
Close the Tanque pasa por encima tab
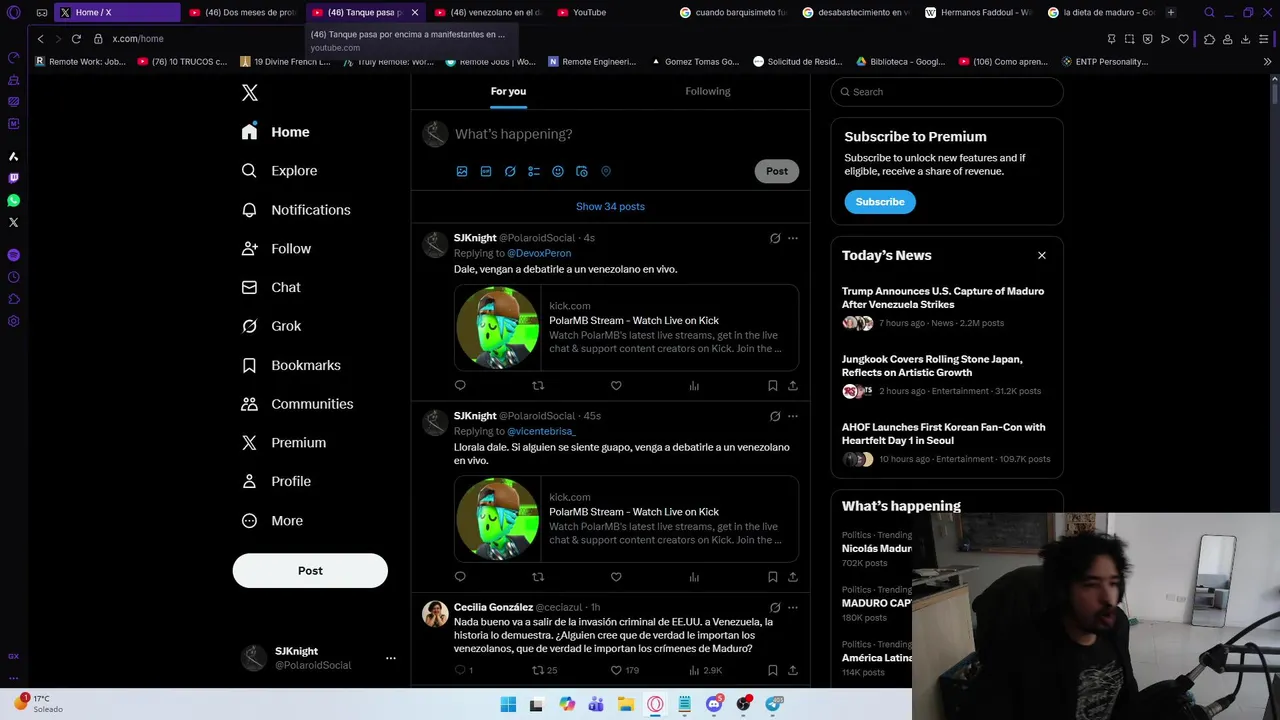pos(415,12)
